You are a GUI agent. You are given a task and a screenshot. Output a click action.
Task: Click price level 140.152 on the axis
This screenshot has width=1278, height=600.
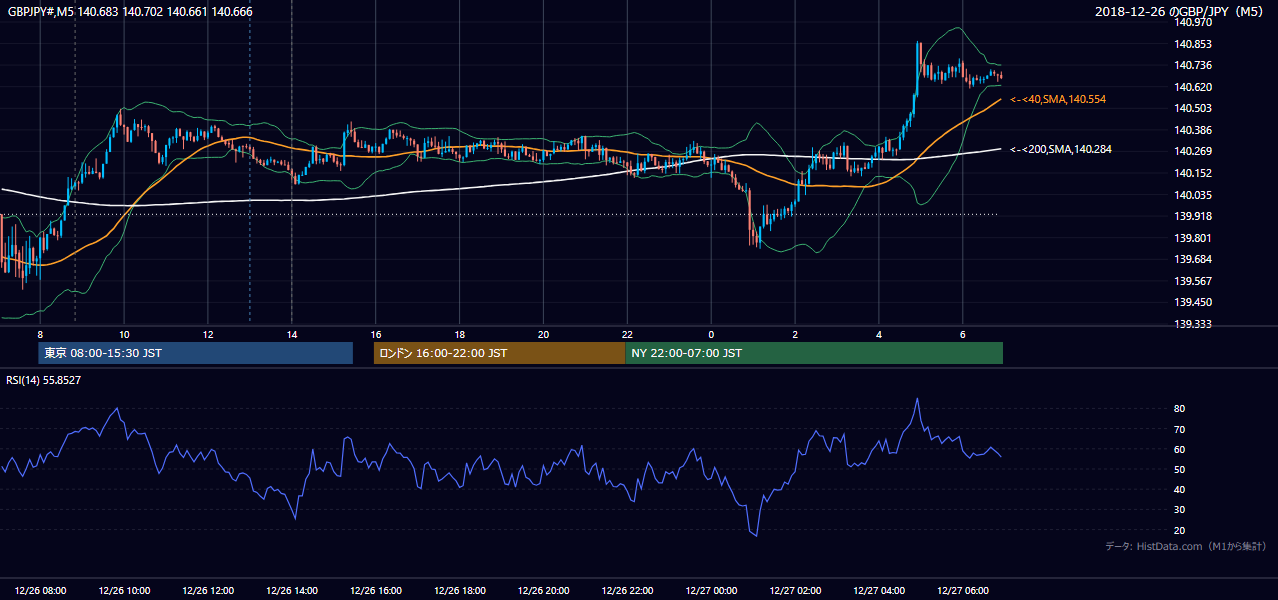[1193, 174]
